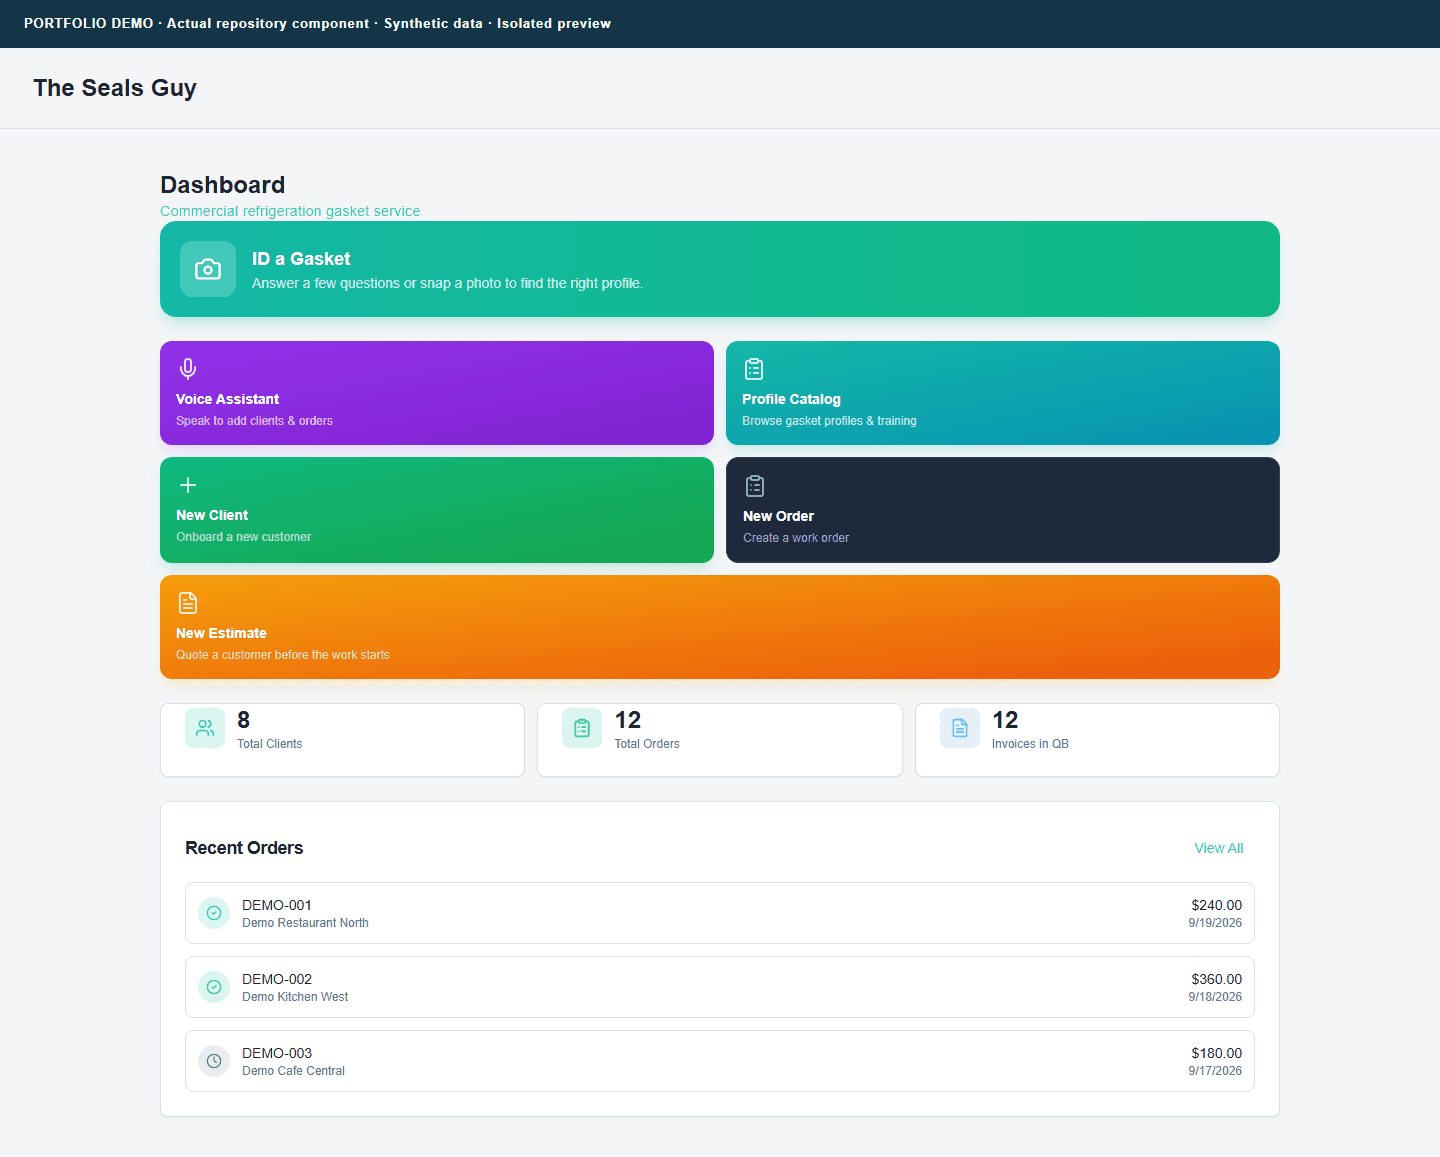Open the Total Clients stat card
This screenshot has width=1440, height=1157.
click(342, 740)
